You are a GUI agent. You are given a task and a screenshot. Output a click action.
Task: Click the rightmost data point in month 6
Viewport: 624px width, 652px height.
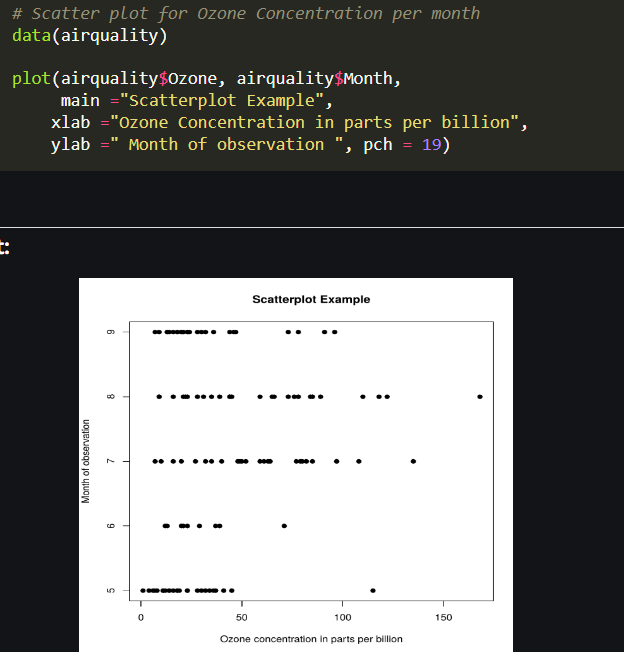(284, 526)
